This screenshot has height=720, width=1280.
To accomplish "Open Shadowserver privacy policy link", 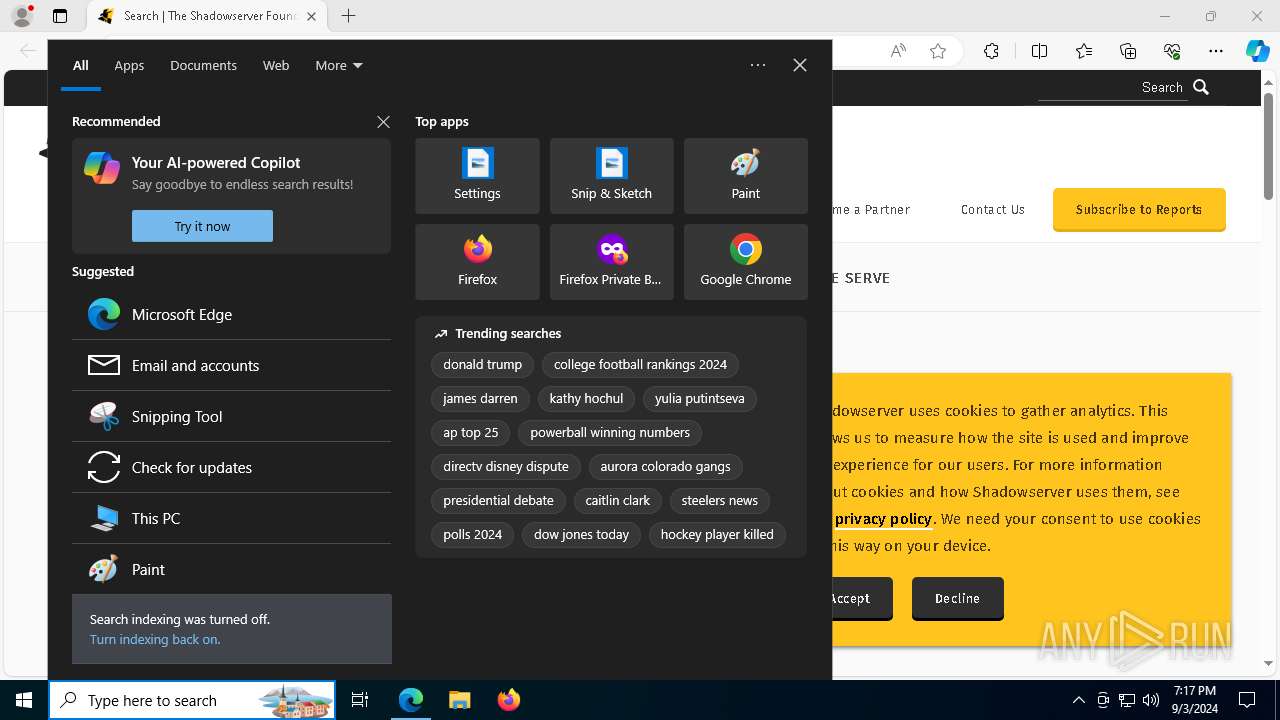I will (883, 519).
